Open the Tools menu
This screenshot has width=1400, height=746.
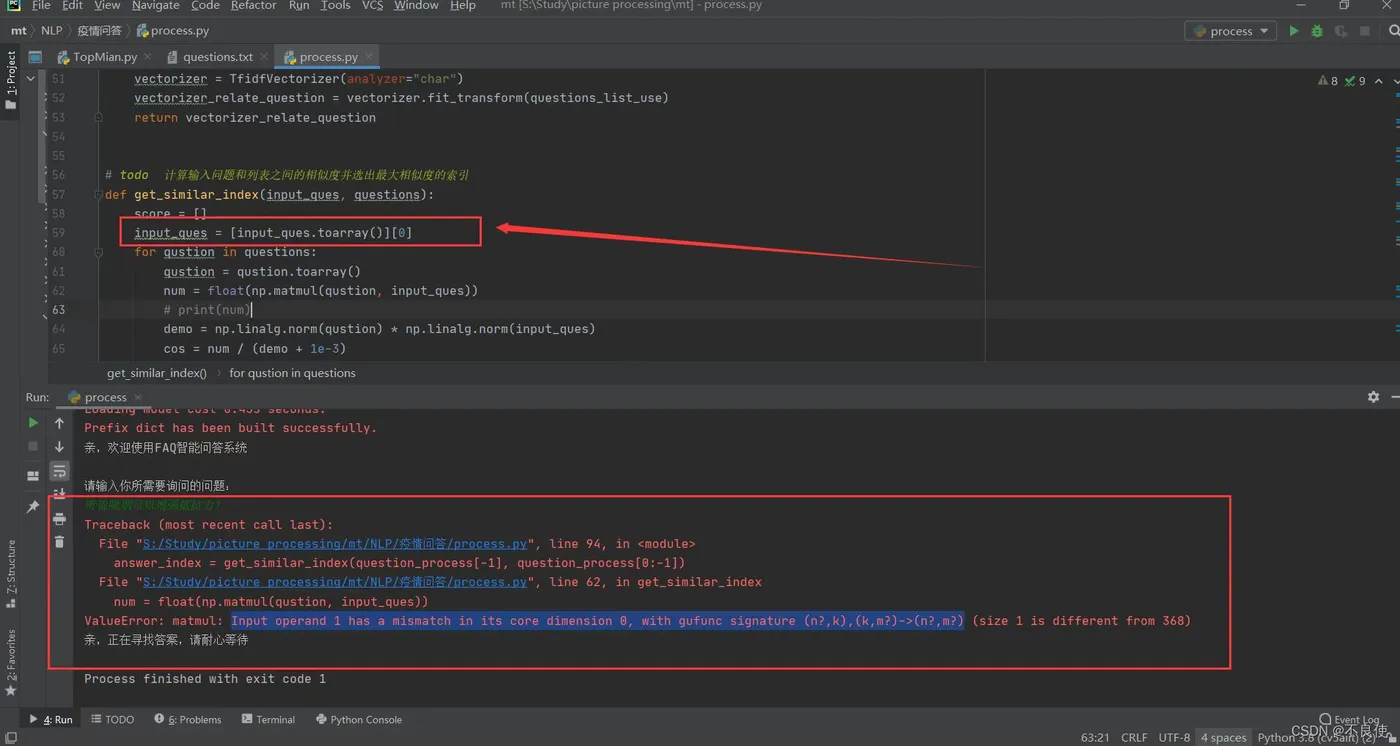(335, 5)
